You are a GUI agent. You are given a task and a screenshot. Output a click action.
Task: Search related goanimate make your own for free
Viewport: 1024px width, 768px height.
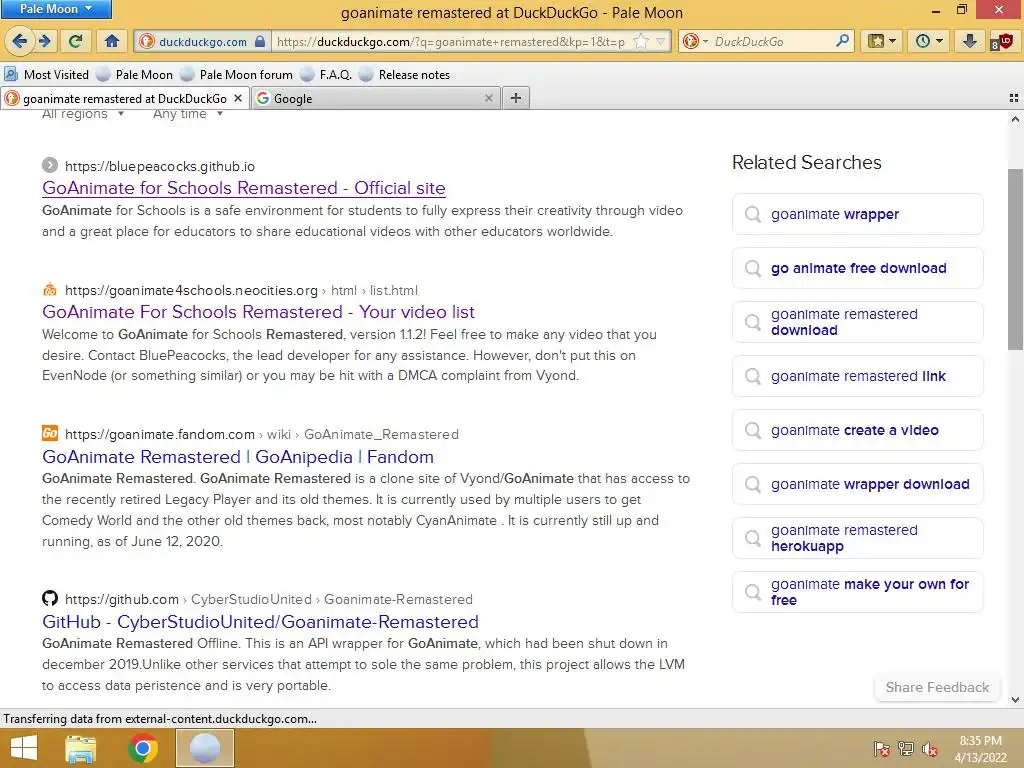pos(857,592)
